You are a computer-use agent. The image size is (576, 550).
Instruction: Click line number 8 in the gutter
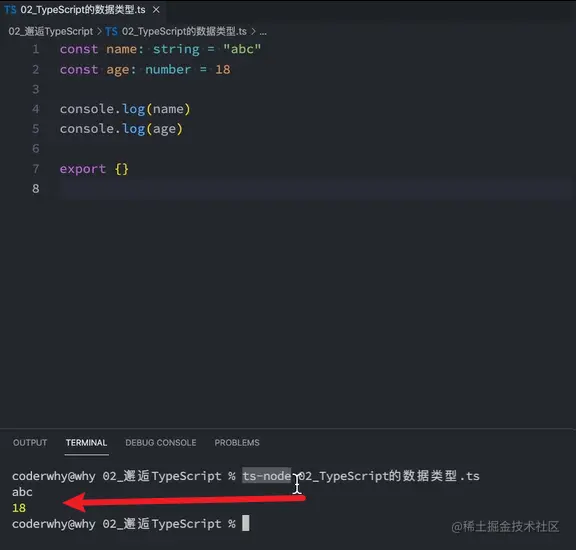[x=36, y=189]
